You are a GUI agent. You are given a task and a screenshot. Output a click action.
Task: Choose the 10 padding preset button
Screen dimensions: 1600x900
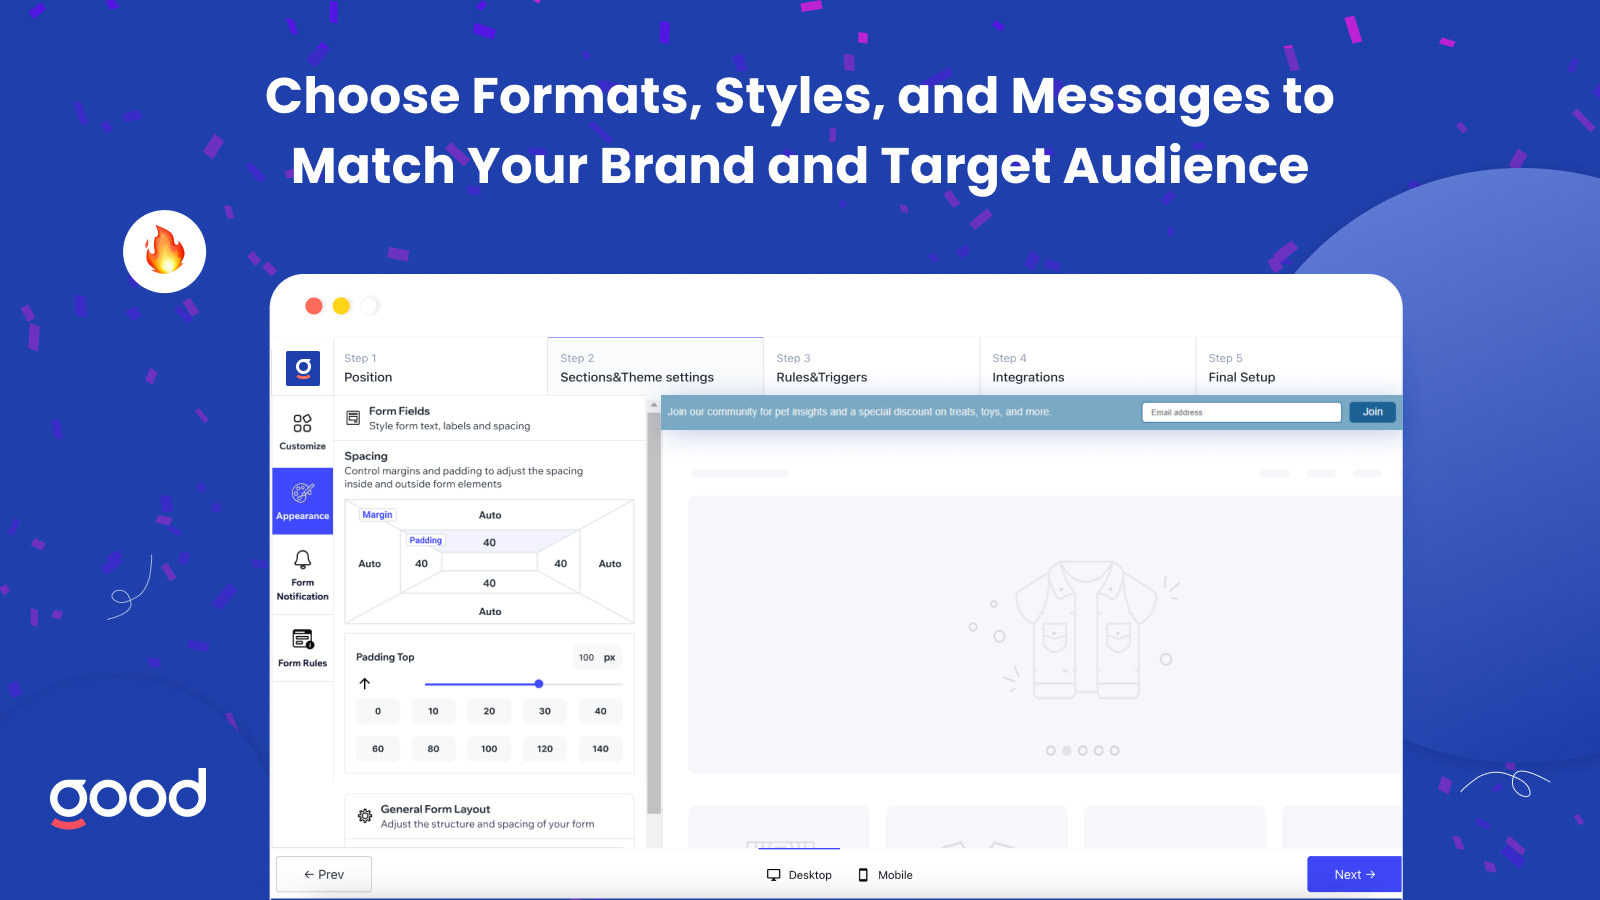pyautogui.click(x=433, y=711)
